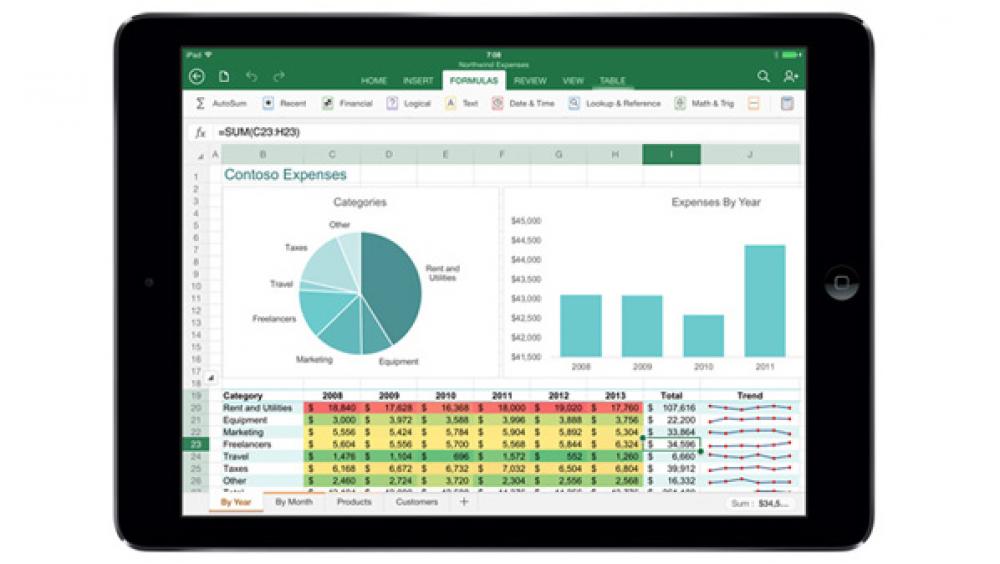Screen dimensions: 1000x564
Task: Redo the last action
Action: [x=279, y=77]
